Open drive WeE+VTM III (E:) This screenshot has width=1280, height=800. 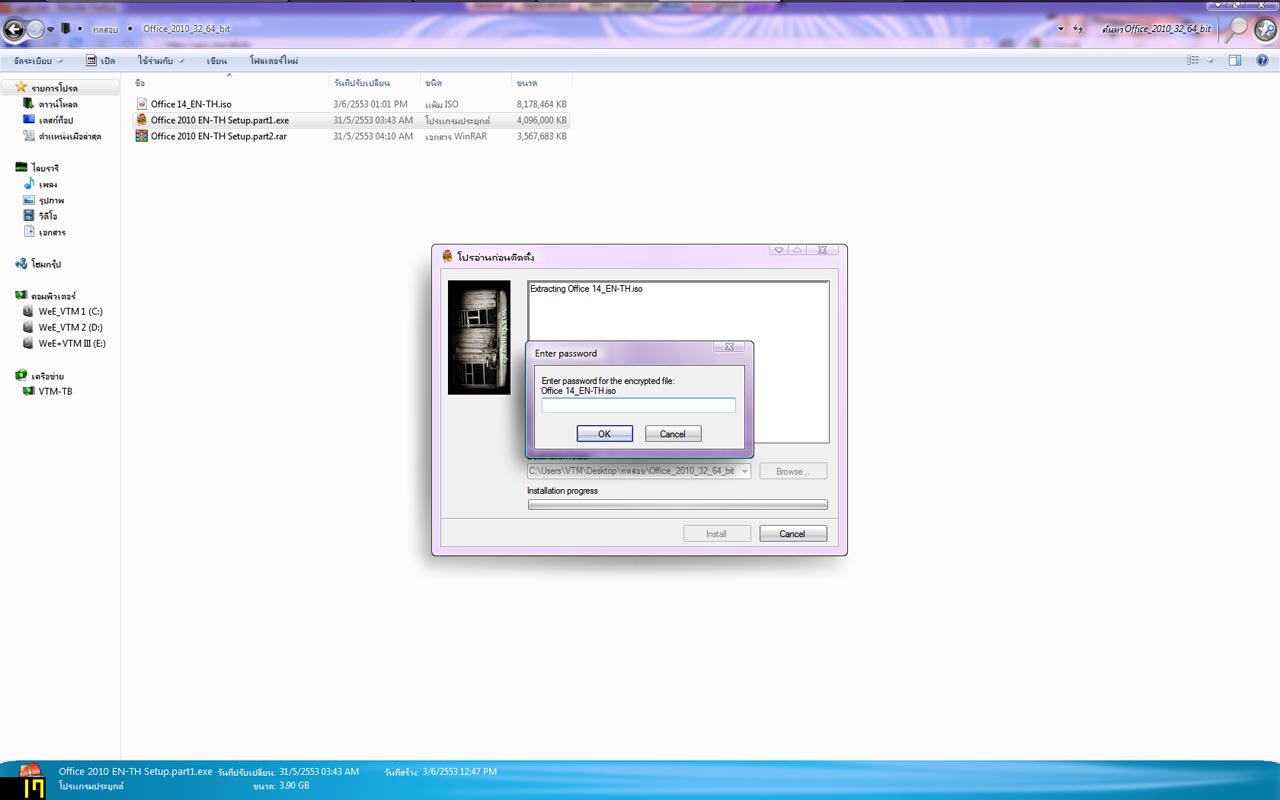tap(72, 344)
